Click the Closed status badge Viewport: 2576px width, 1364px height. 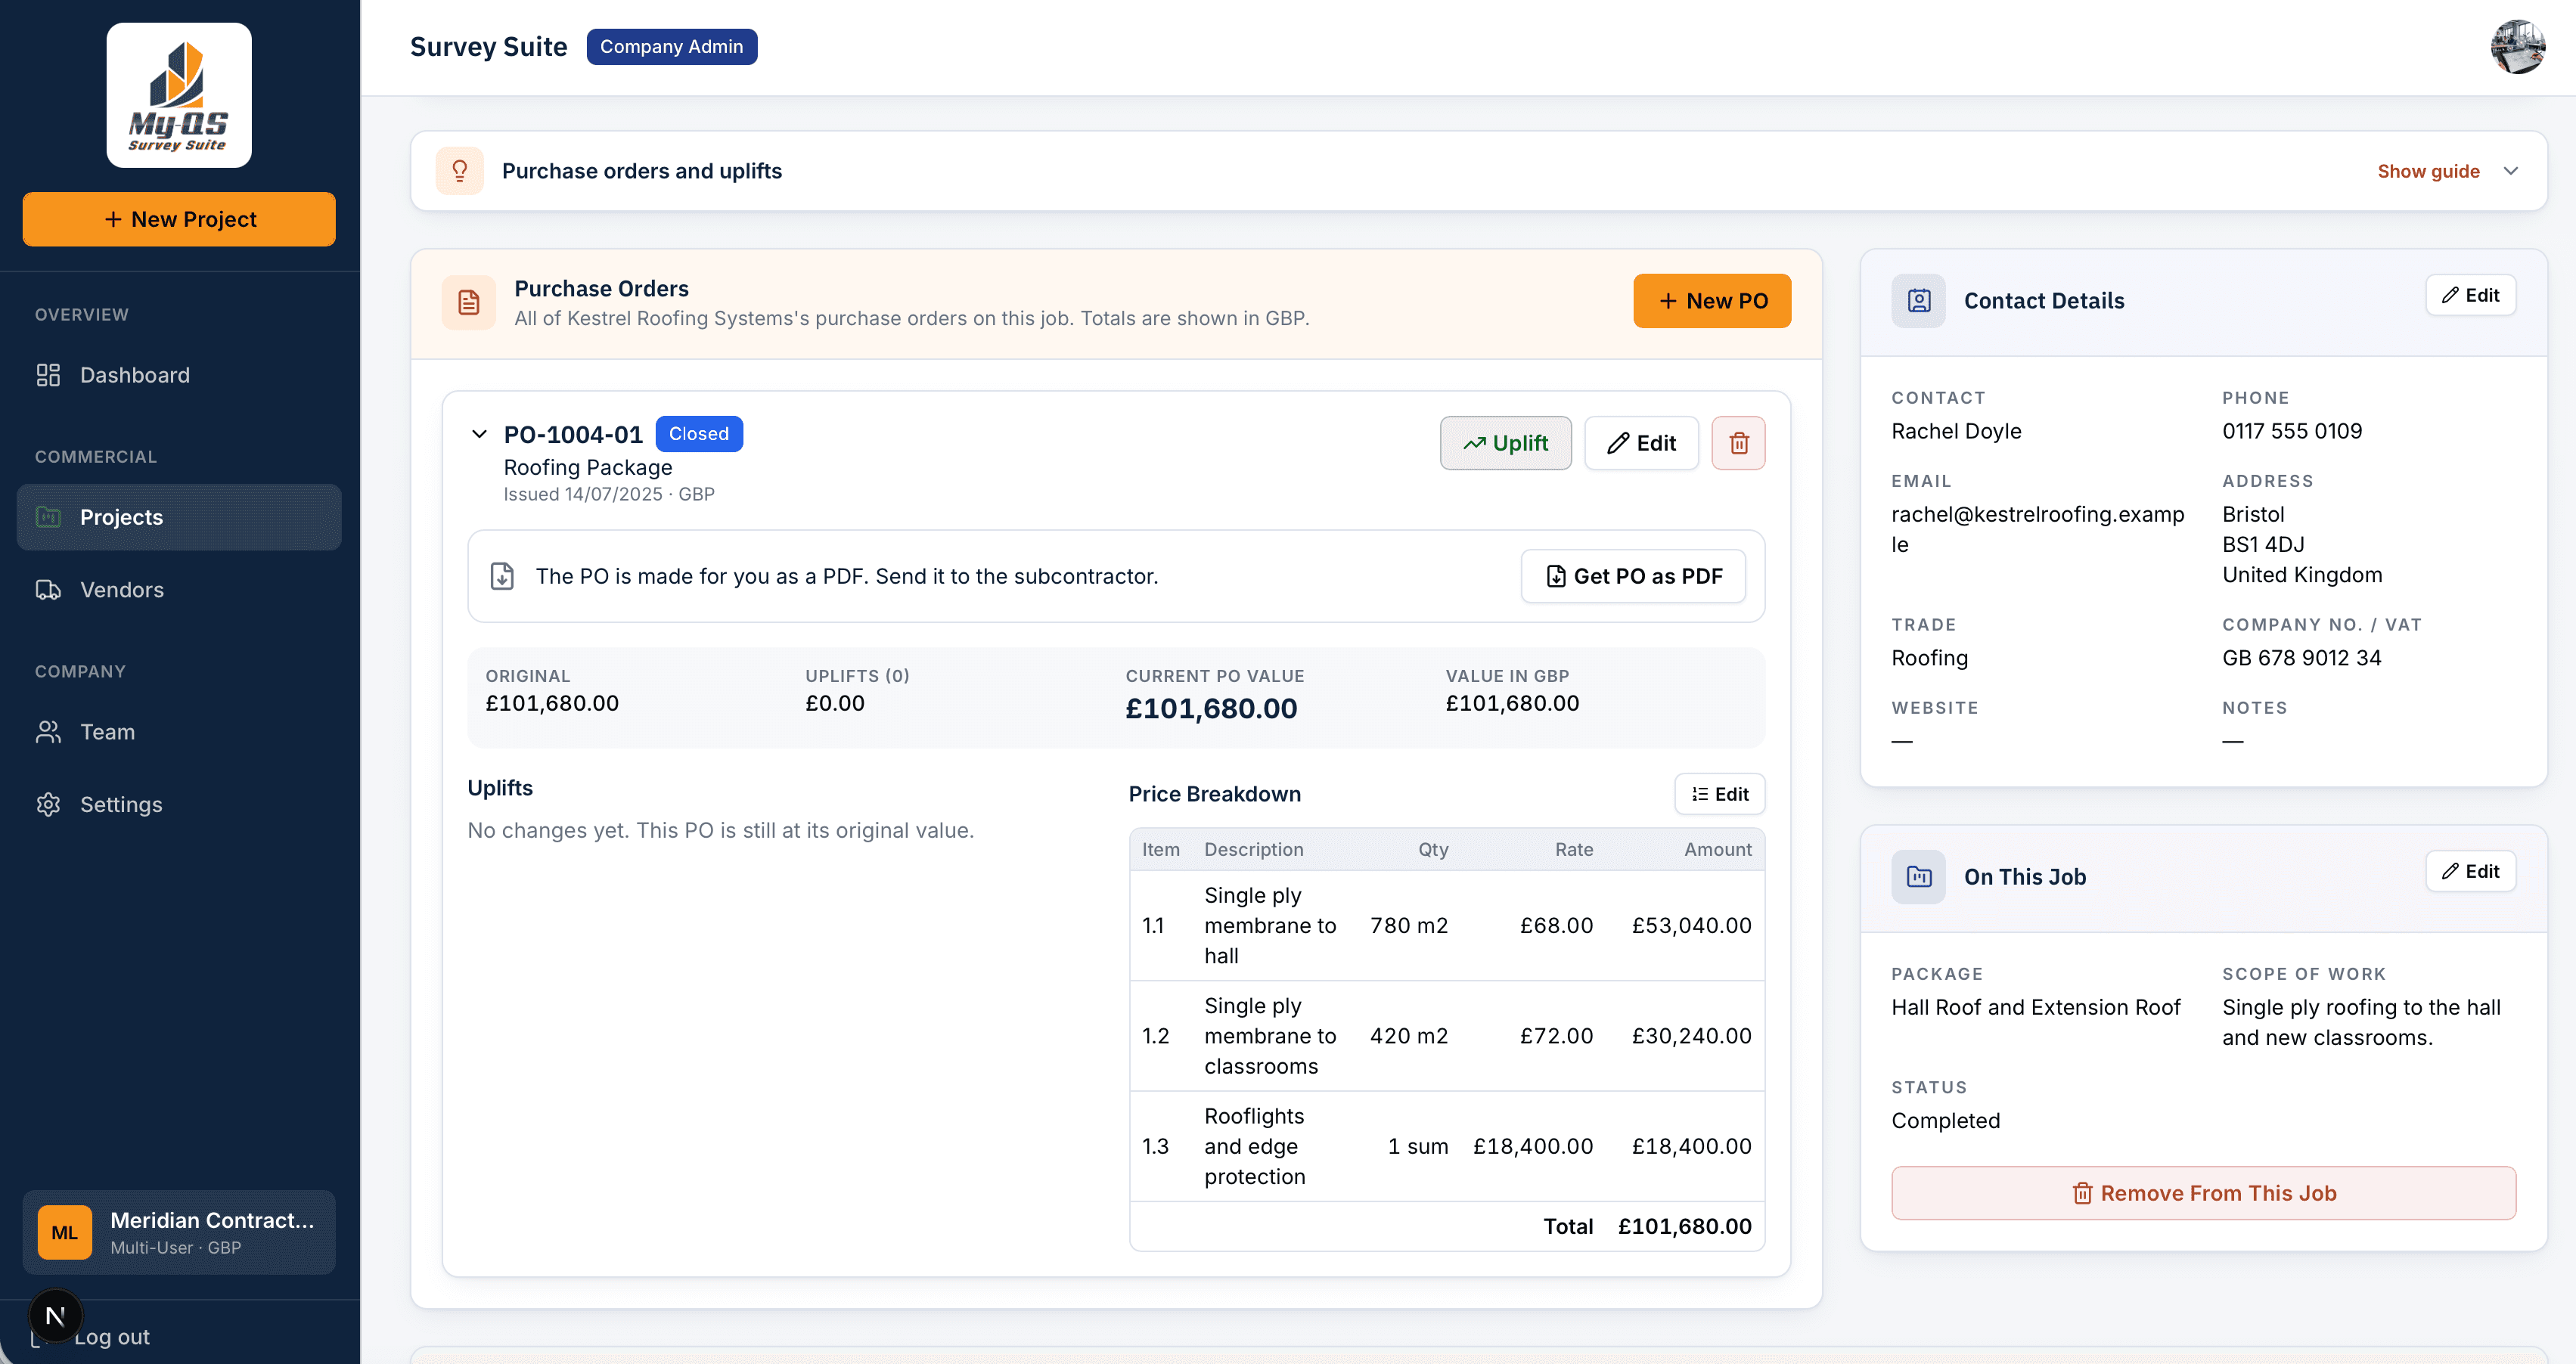click(699, 434)
